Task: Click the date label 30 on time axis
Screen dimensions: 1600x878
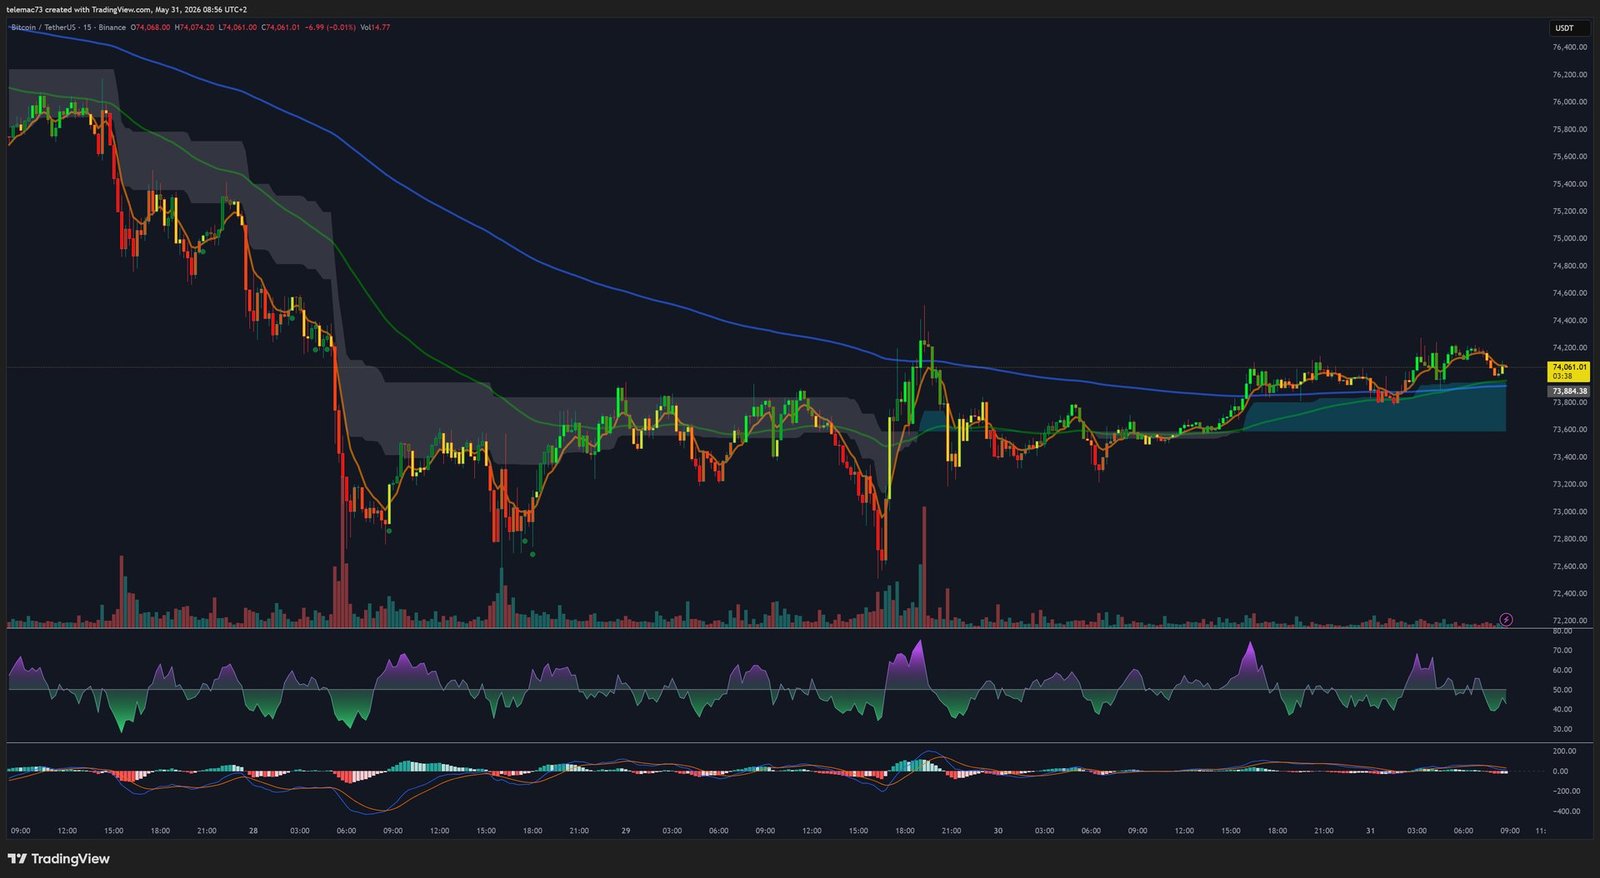Action: 998,831
